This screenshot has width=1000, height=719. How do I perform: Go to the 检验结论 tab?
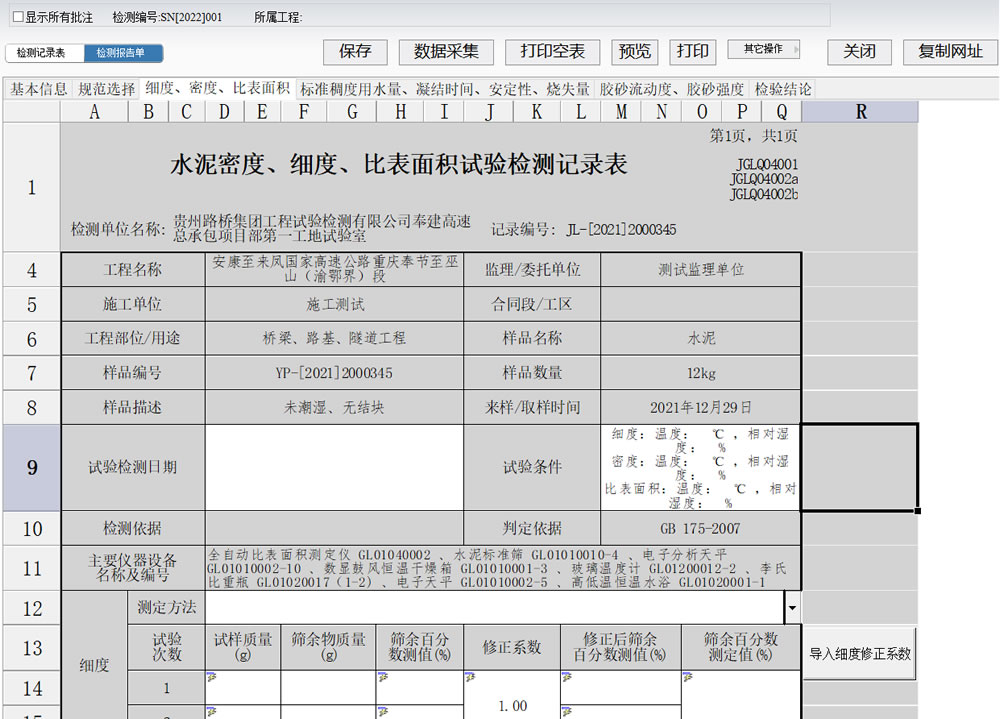[782, 89]
